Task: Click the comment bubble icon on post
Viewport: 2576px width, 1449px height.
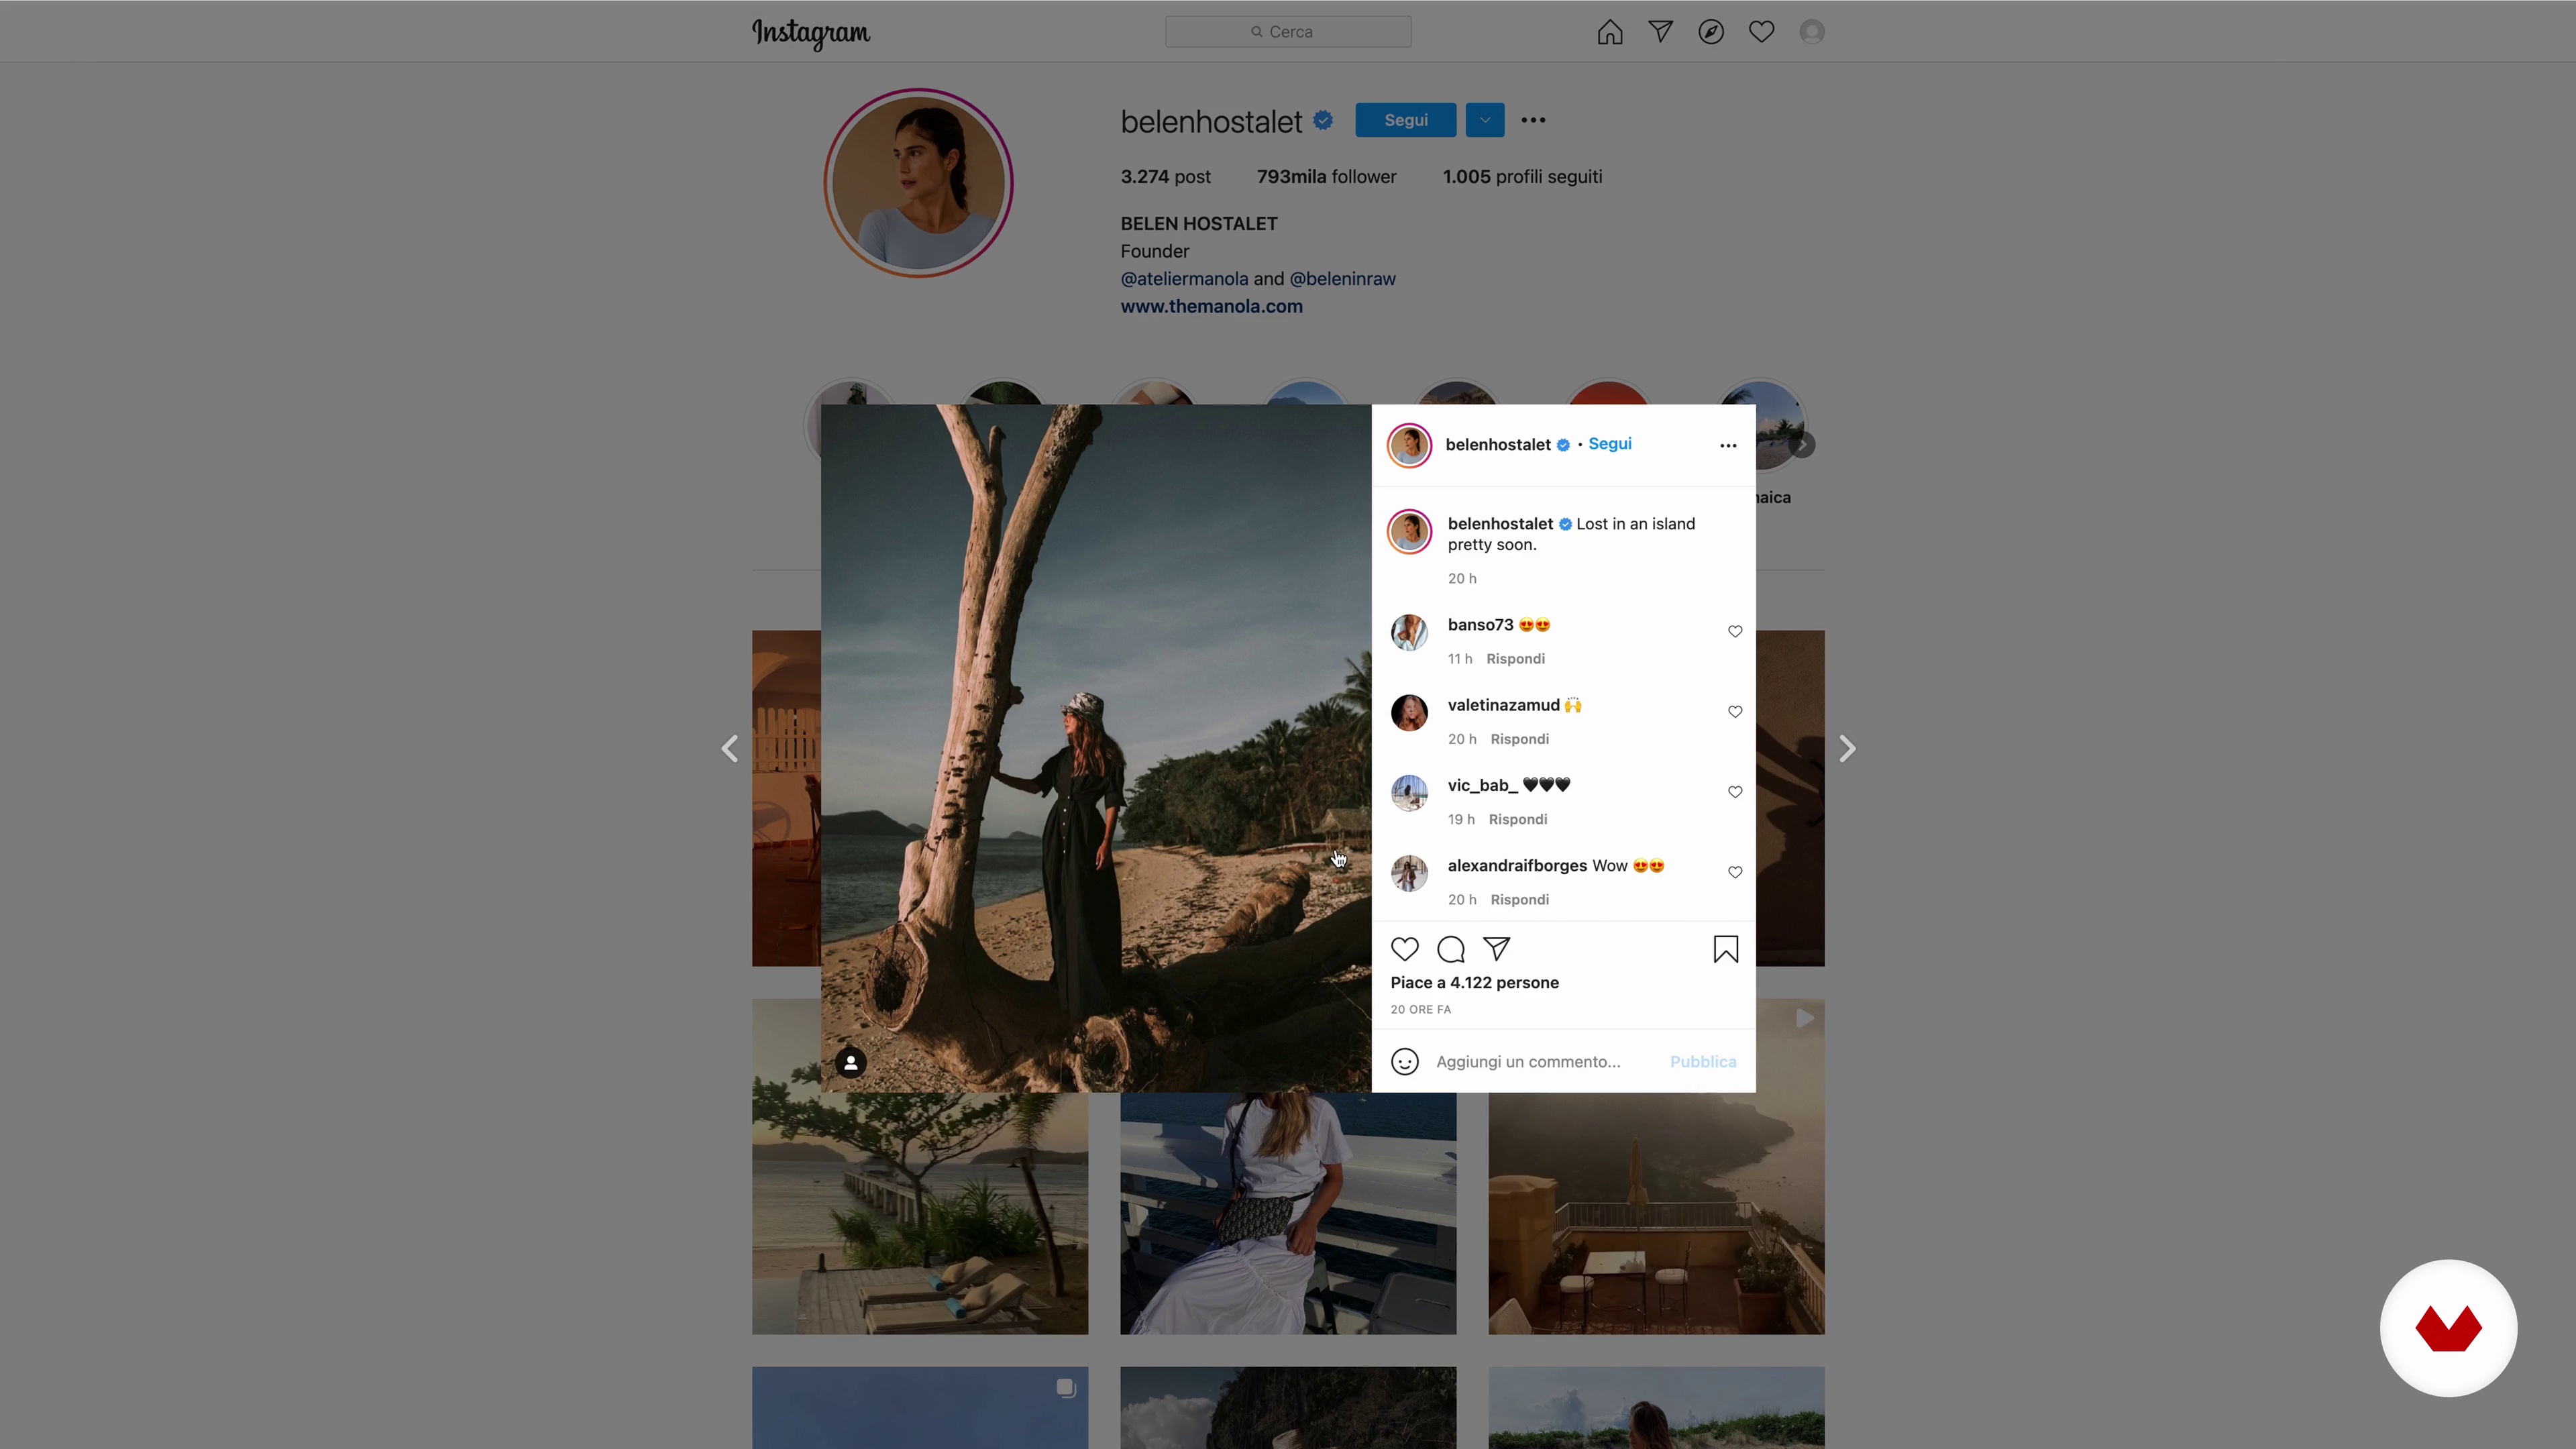Action: (x=1451, y=949)
